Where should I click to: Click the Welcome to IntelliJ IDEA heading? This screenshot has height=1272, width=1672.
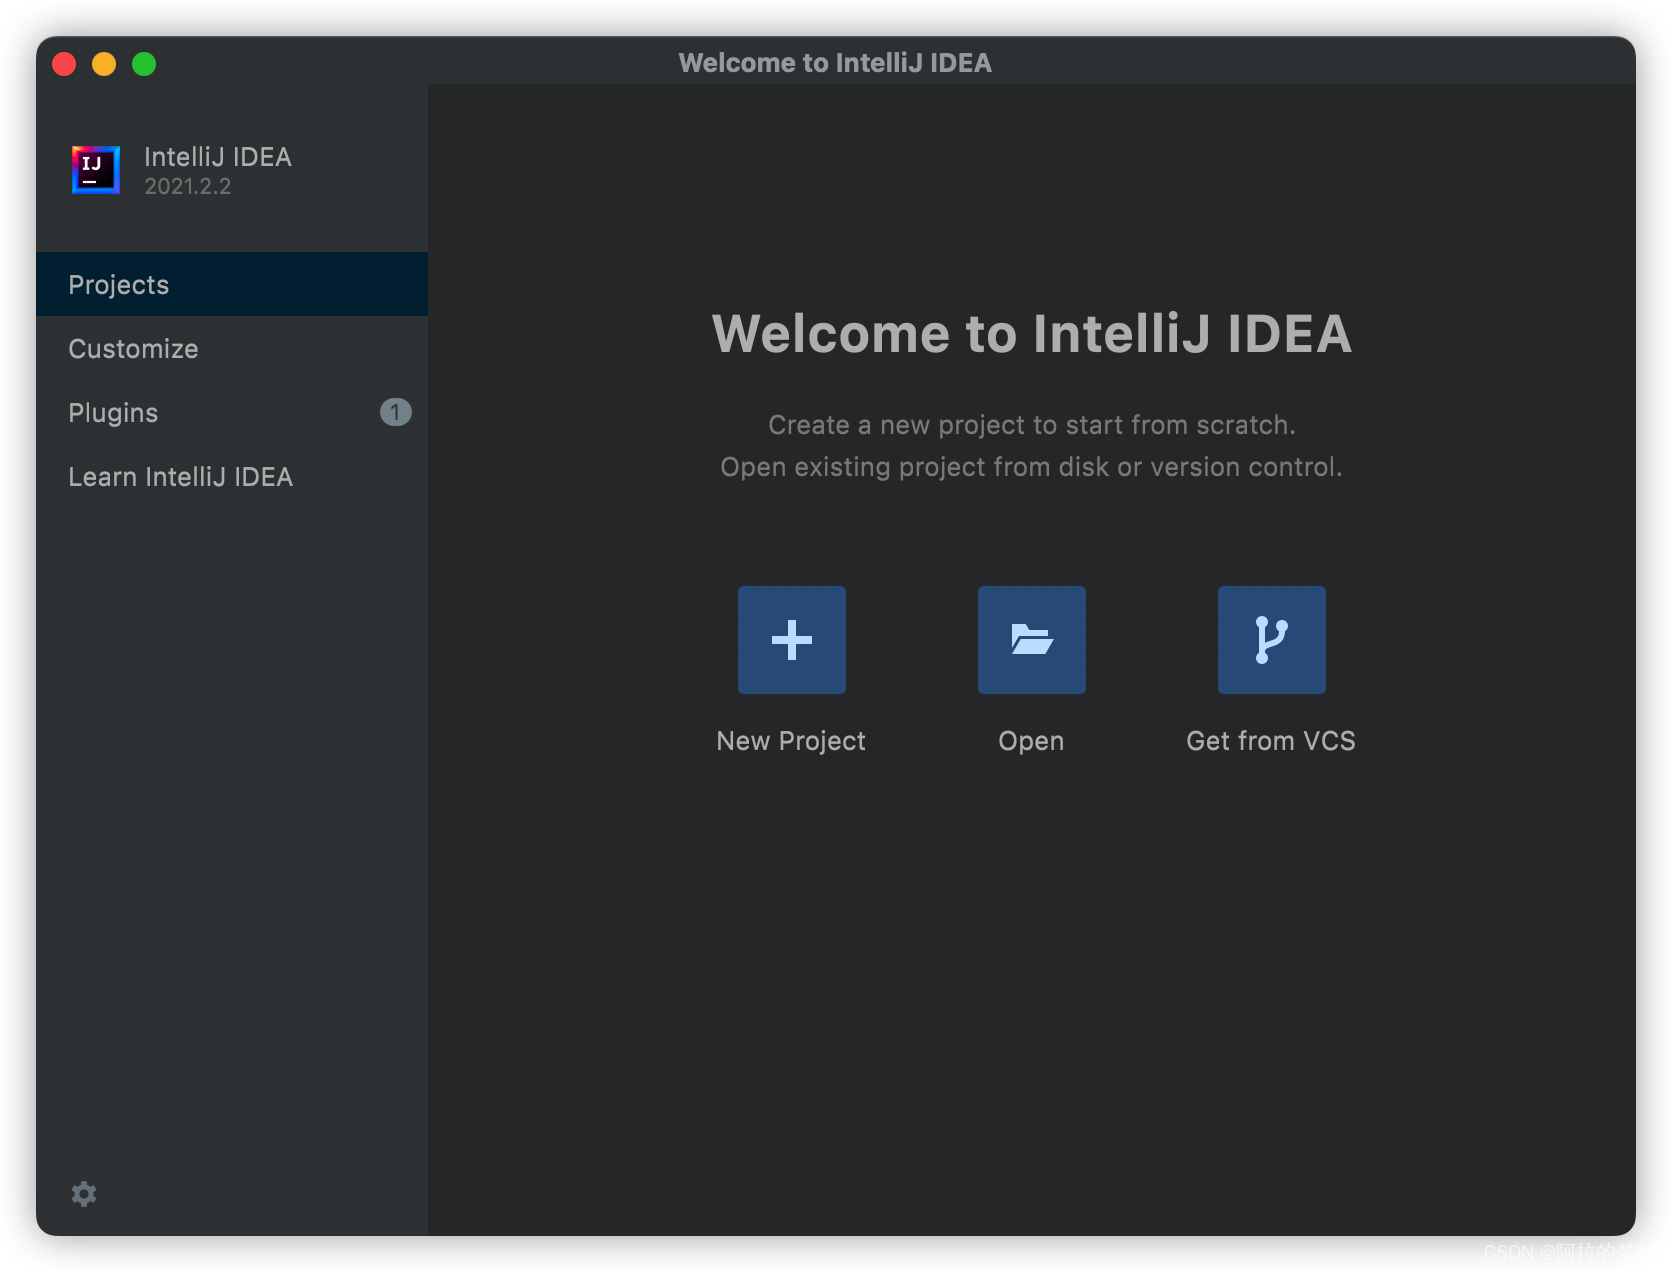1031,333
